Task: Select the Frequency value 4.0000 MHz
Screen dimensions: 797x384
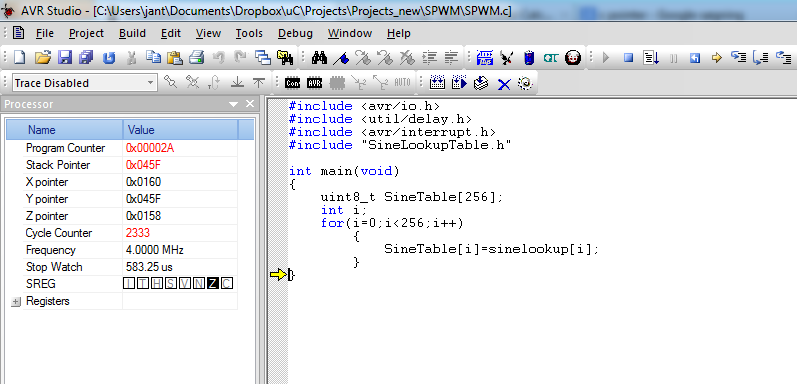Action: [x=155, y=250]
